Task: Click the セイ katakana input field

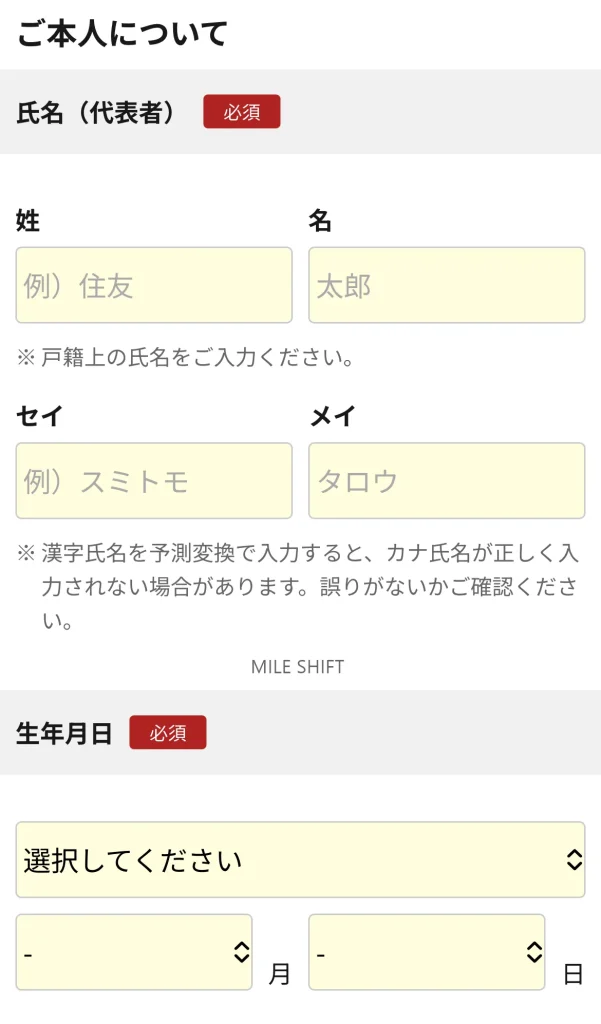Action: (x=154, y=481)
